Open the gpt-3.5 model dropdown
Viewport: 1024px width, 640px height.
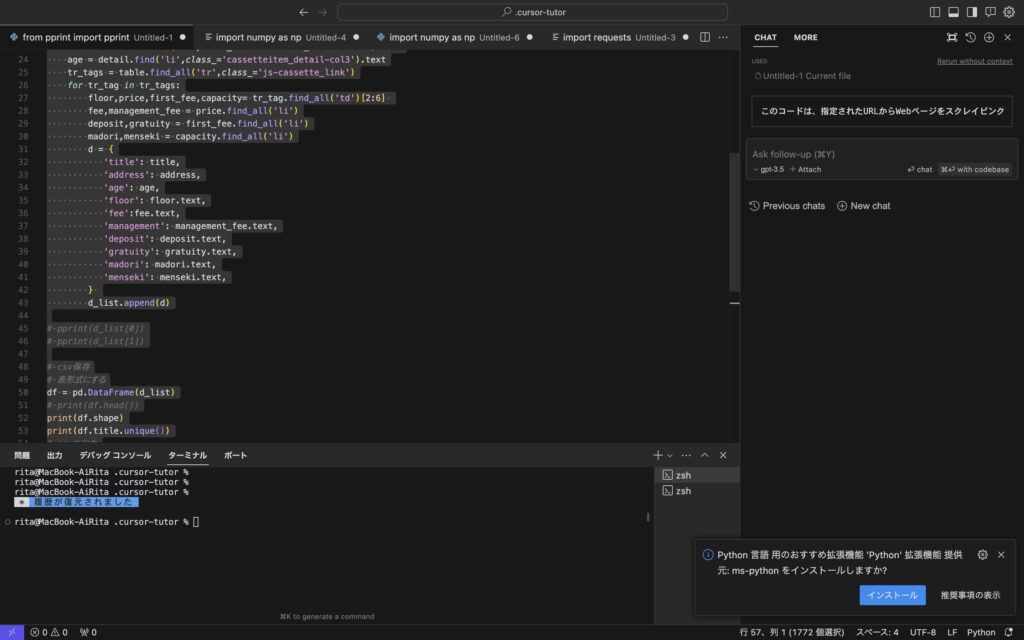768,169
